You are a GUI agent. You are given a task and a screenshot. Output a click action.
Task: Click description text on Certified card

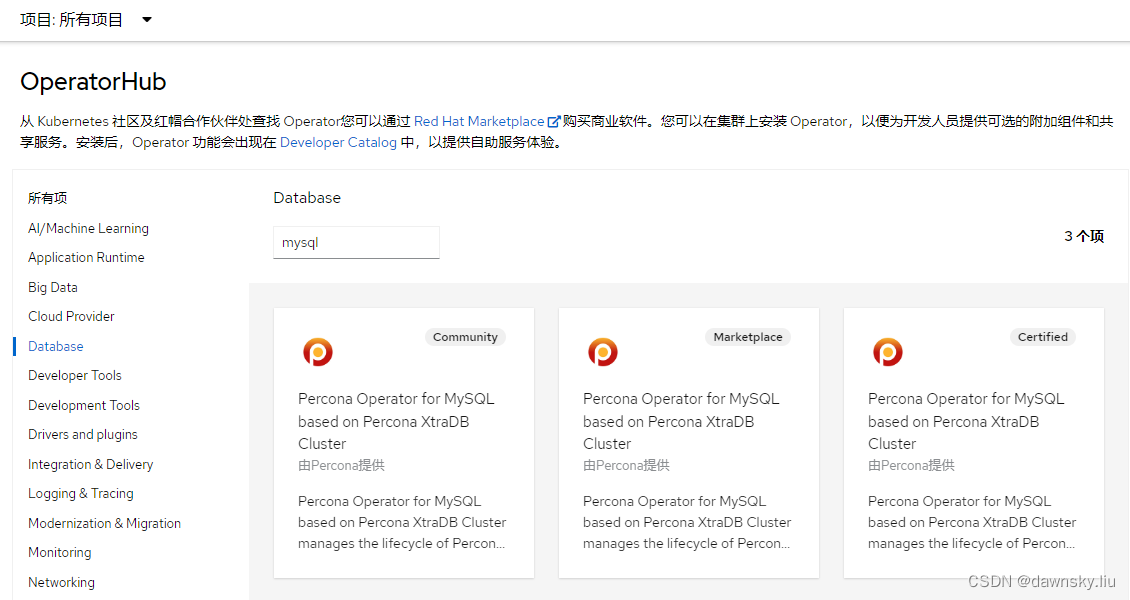[971, 522]
